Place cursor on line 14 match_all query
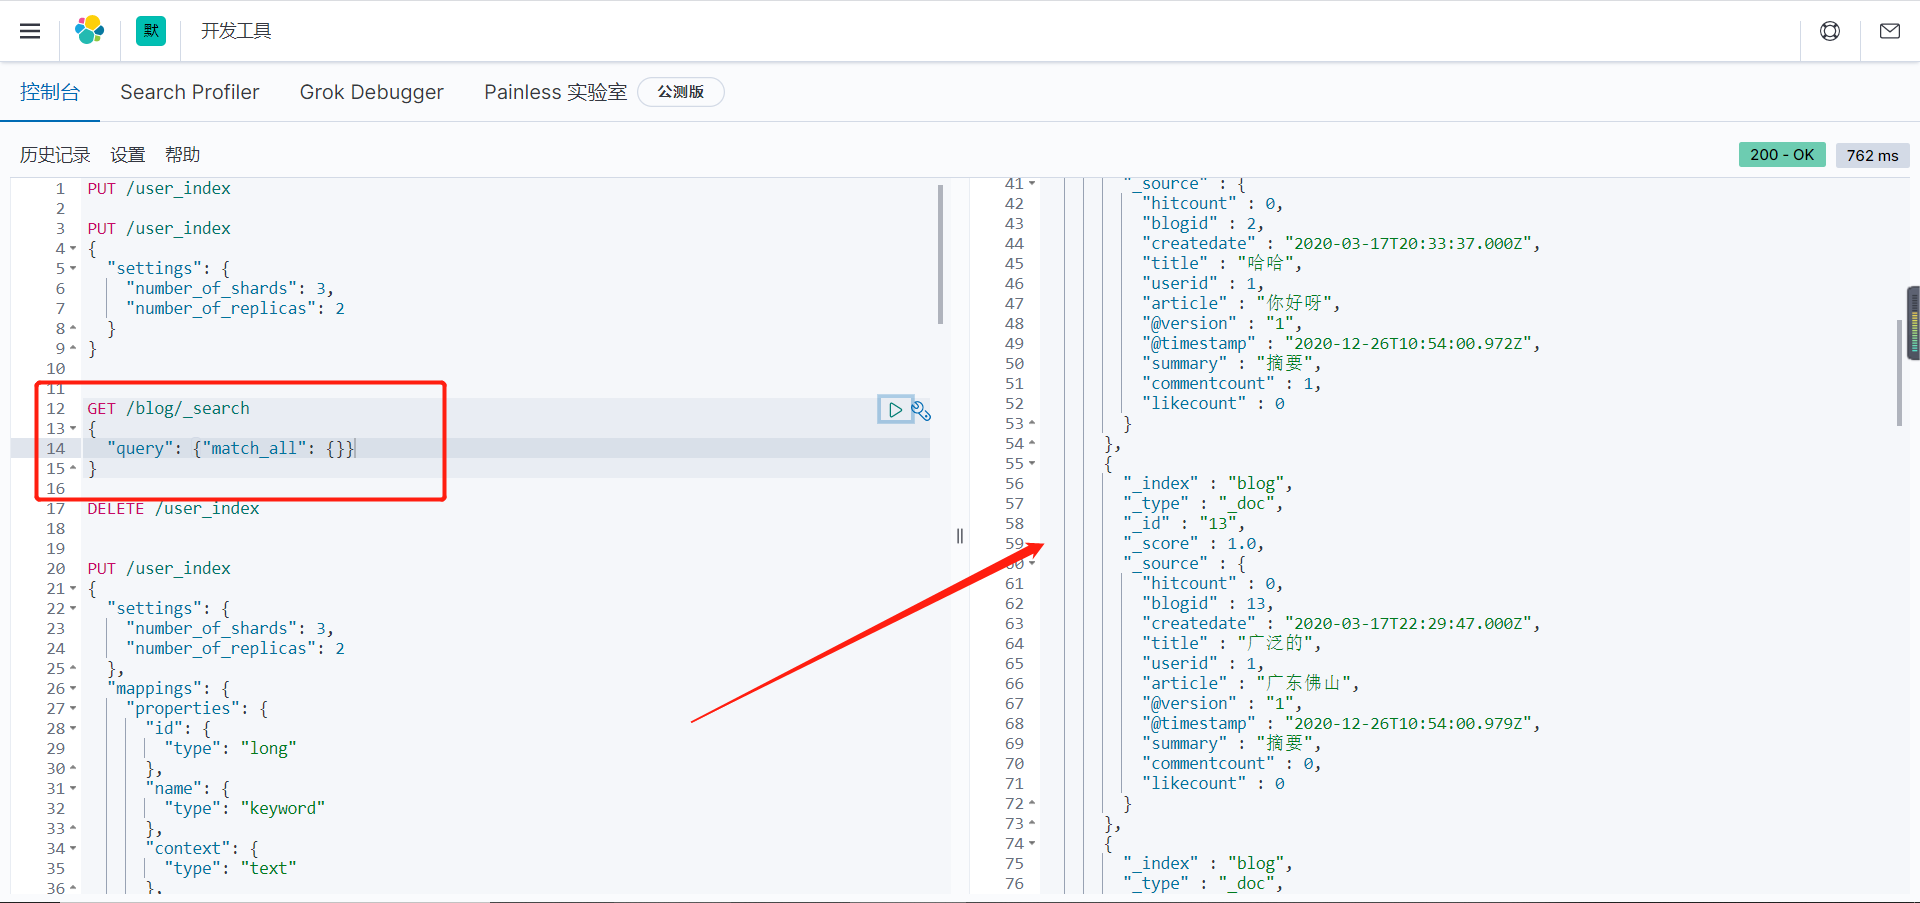Image resolution: width=1920 pixels, height=903 pixels. [232, 448]
